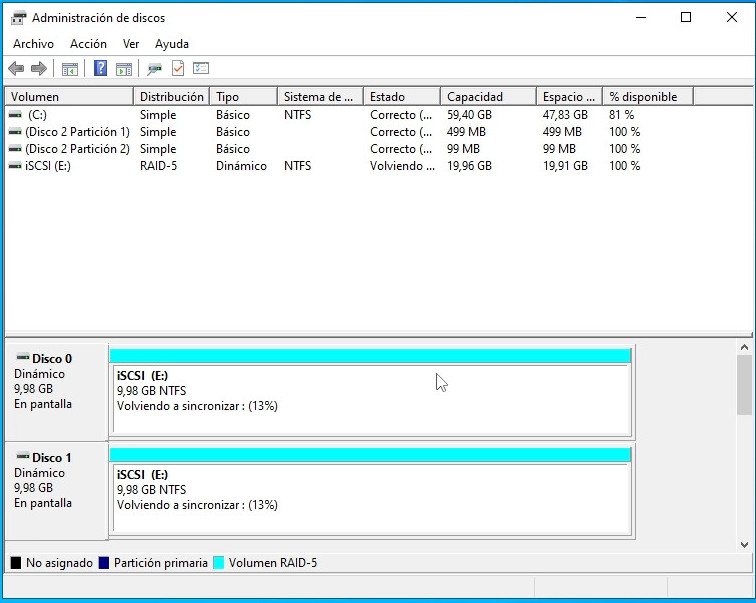This screenshot has width=756, height=603.
Task: Open the Ver menu
Action: [x=131, y=44]
